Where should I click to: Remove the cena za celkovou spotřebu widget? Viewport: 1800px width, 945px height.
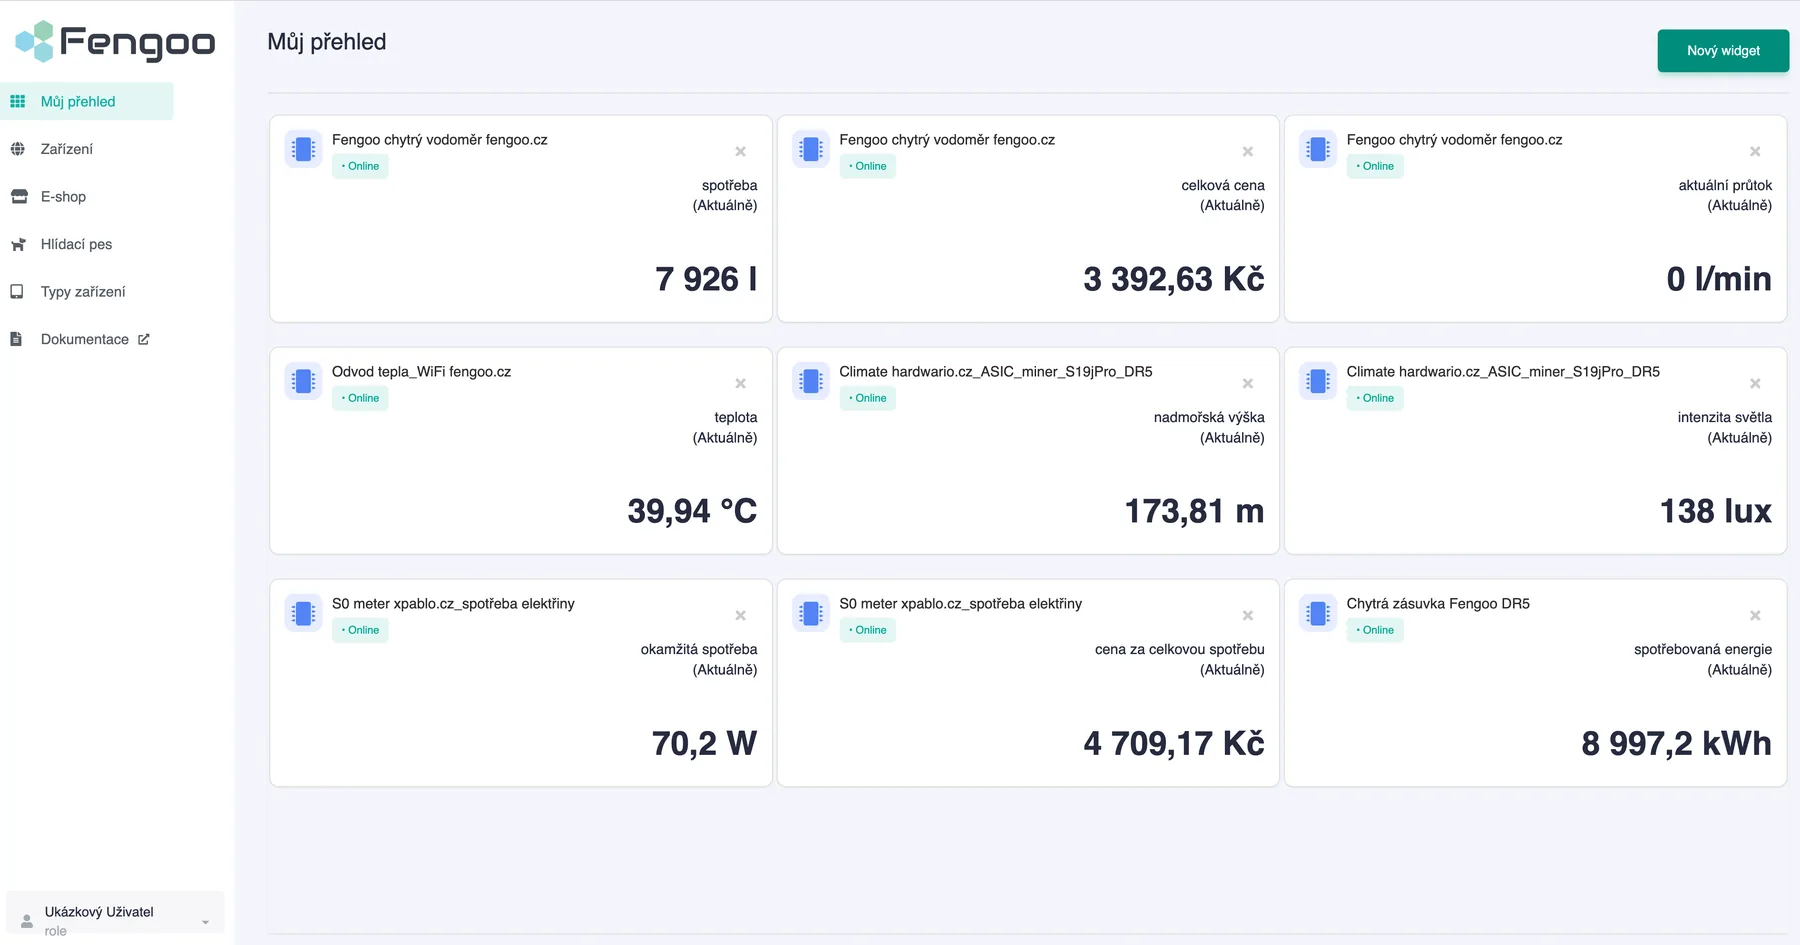(x=1248, y=616)
